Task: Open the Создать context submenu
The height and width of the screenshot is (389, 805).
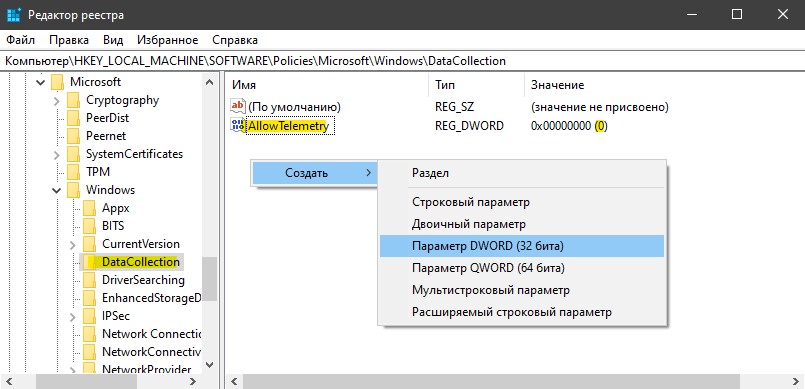Action: tap(314, 173)
